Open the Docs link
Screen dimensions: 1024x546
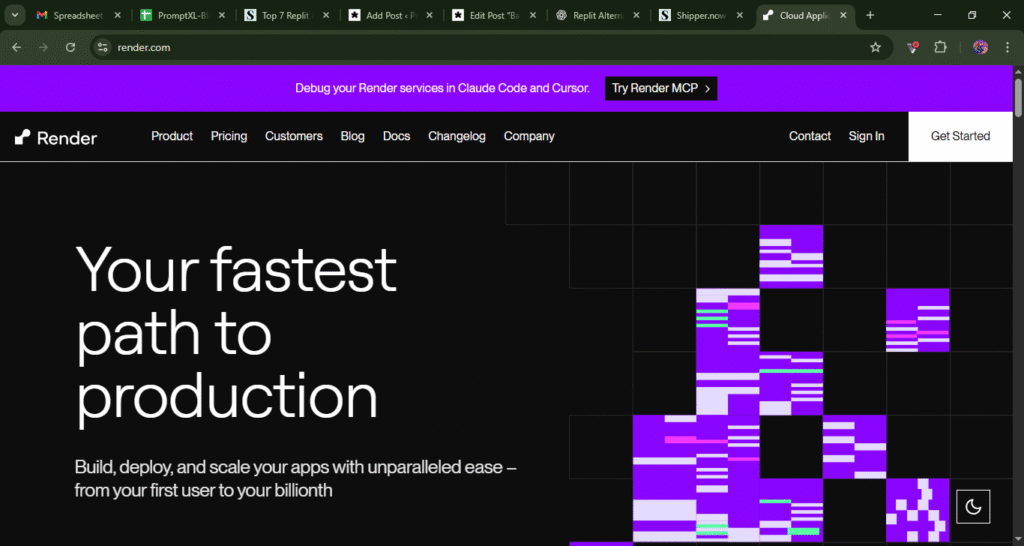point(396,136)
